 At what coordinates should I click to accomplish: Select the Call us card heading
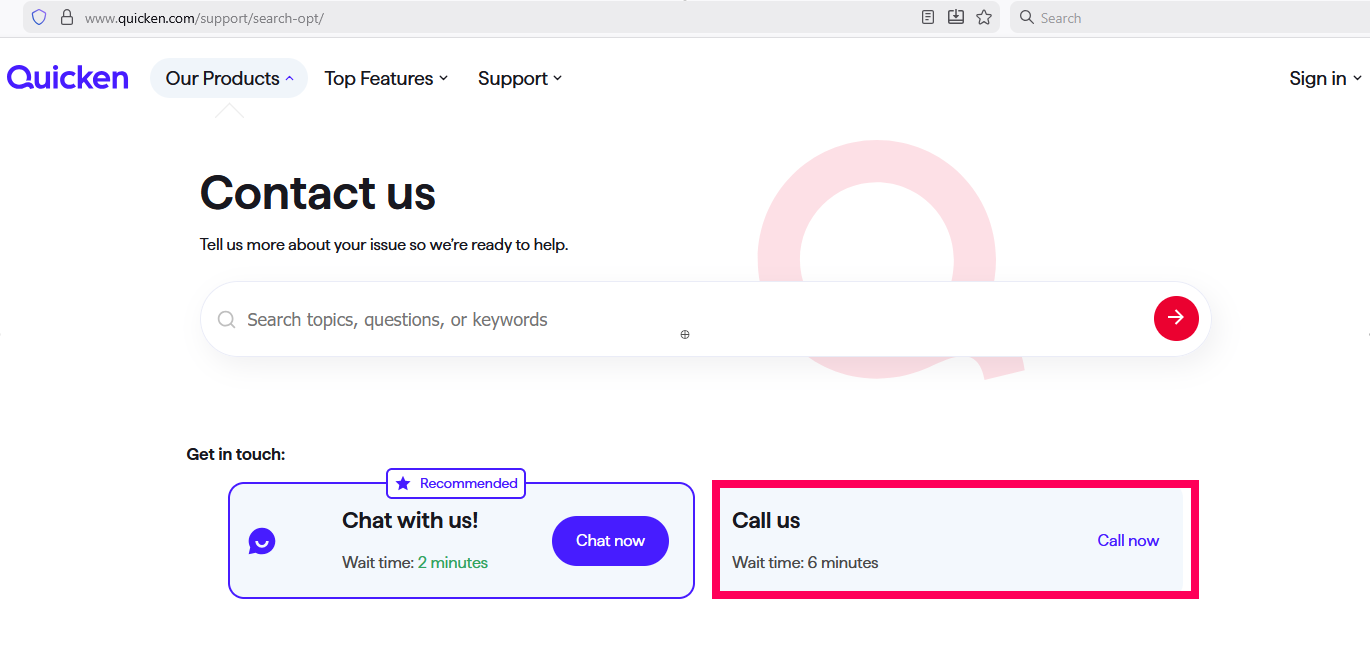(x=766, y=520)
